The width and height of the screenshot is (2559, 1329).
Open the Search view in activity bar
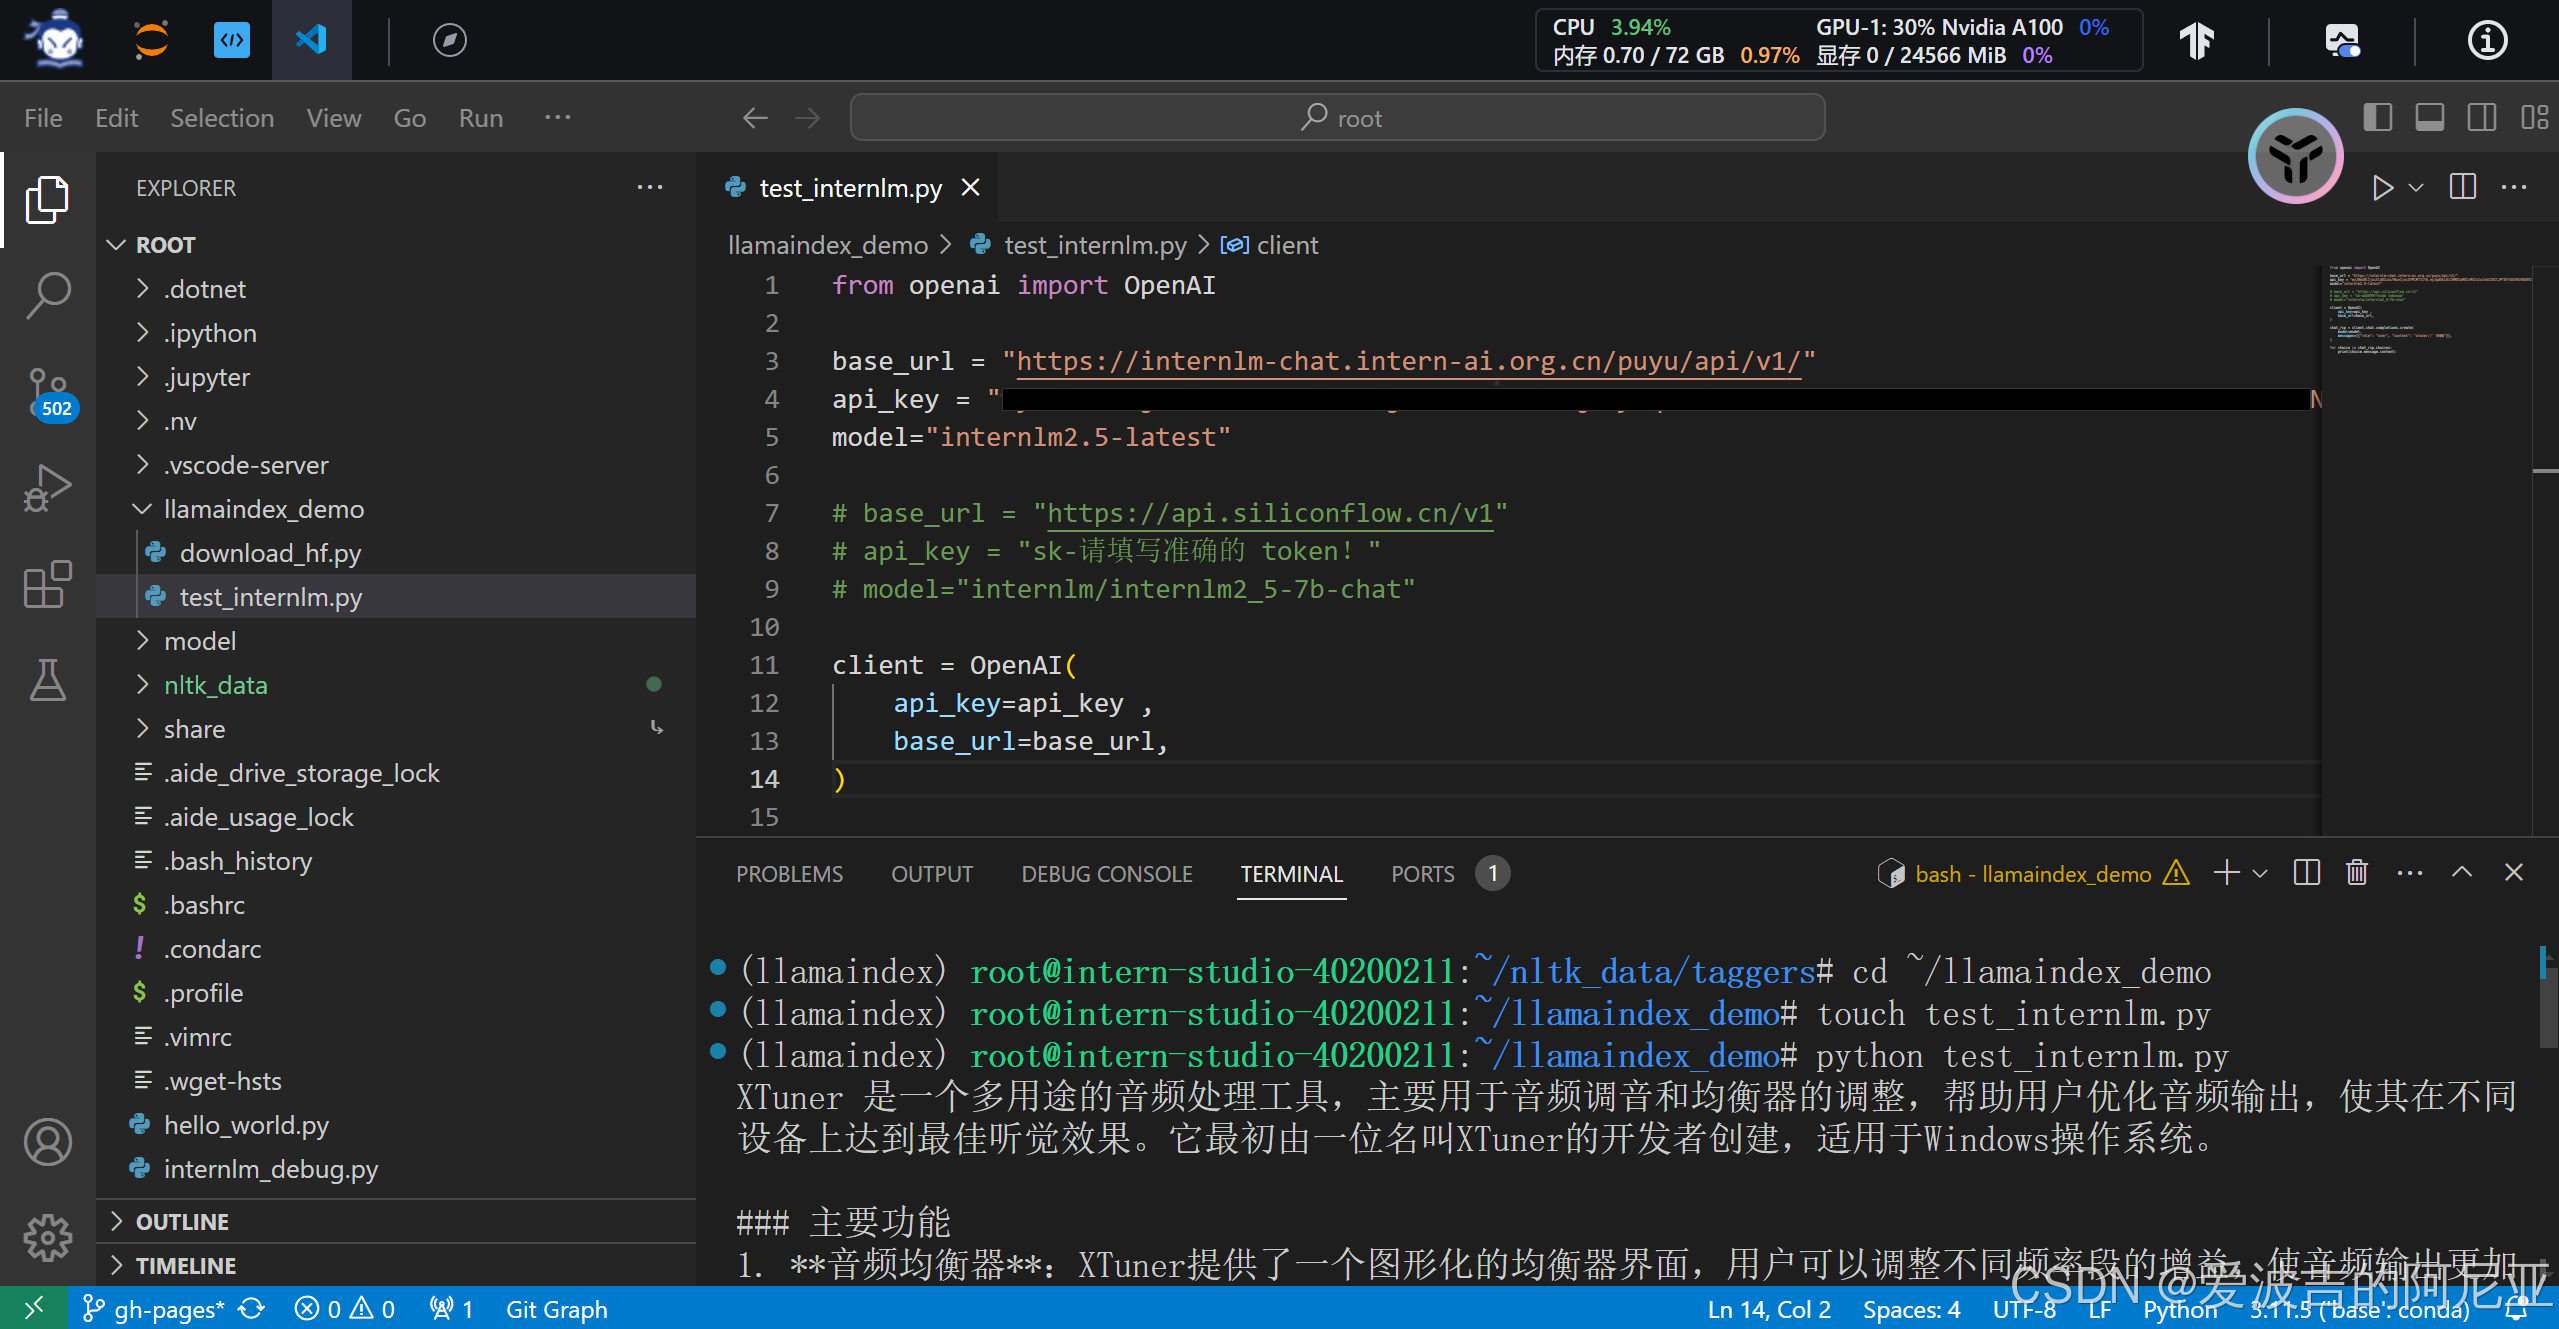[x=47, y=296]
